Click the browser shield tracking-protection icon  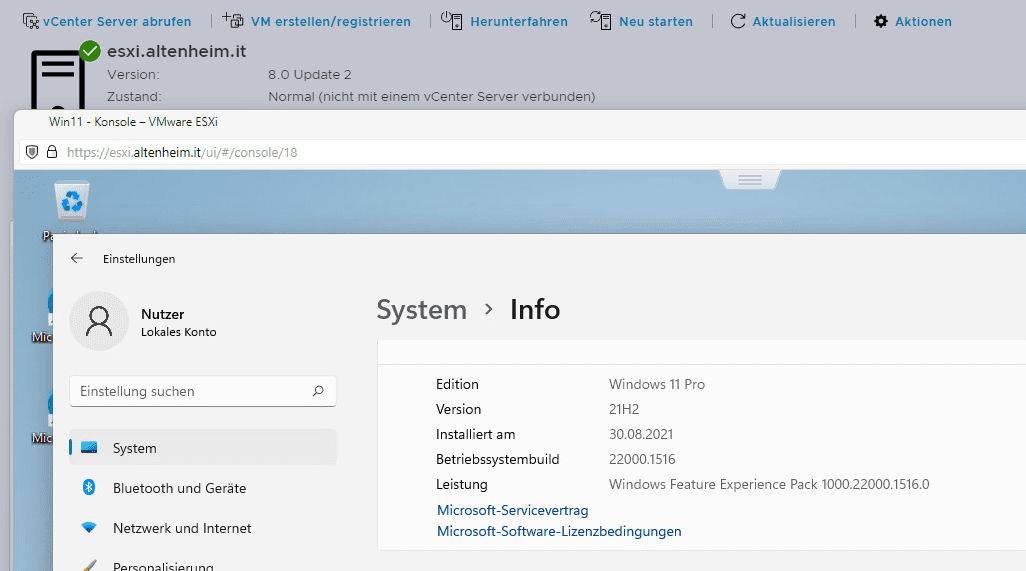coord(31,152)
